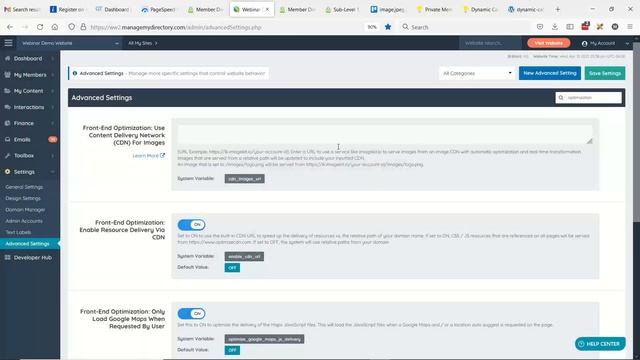The width and height of the screenshot is (640, 360).
Task: Click the Toolbox sidebar chevron
Action: coord(53,156)
